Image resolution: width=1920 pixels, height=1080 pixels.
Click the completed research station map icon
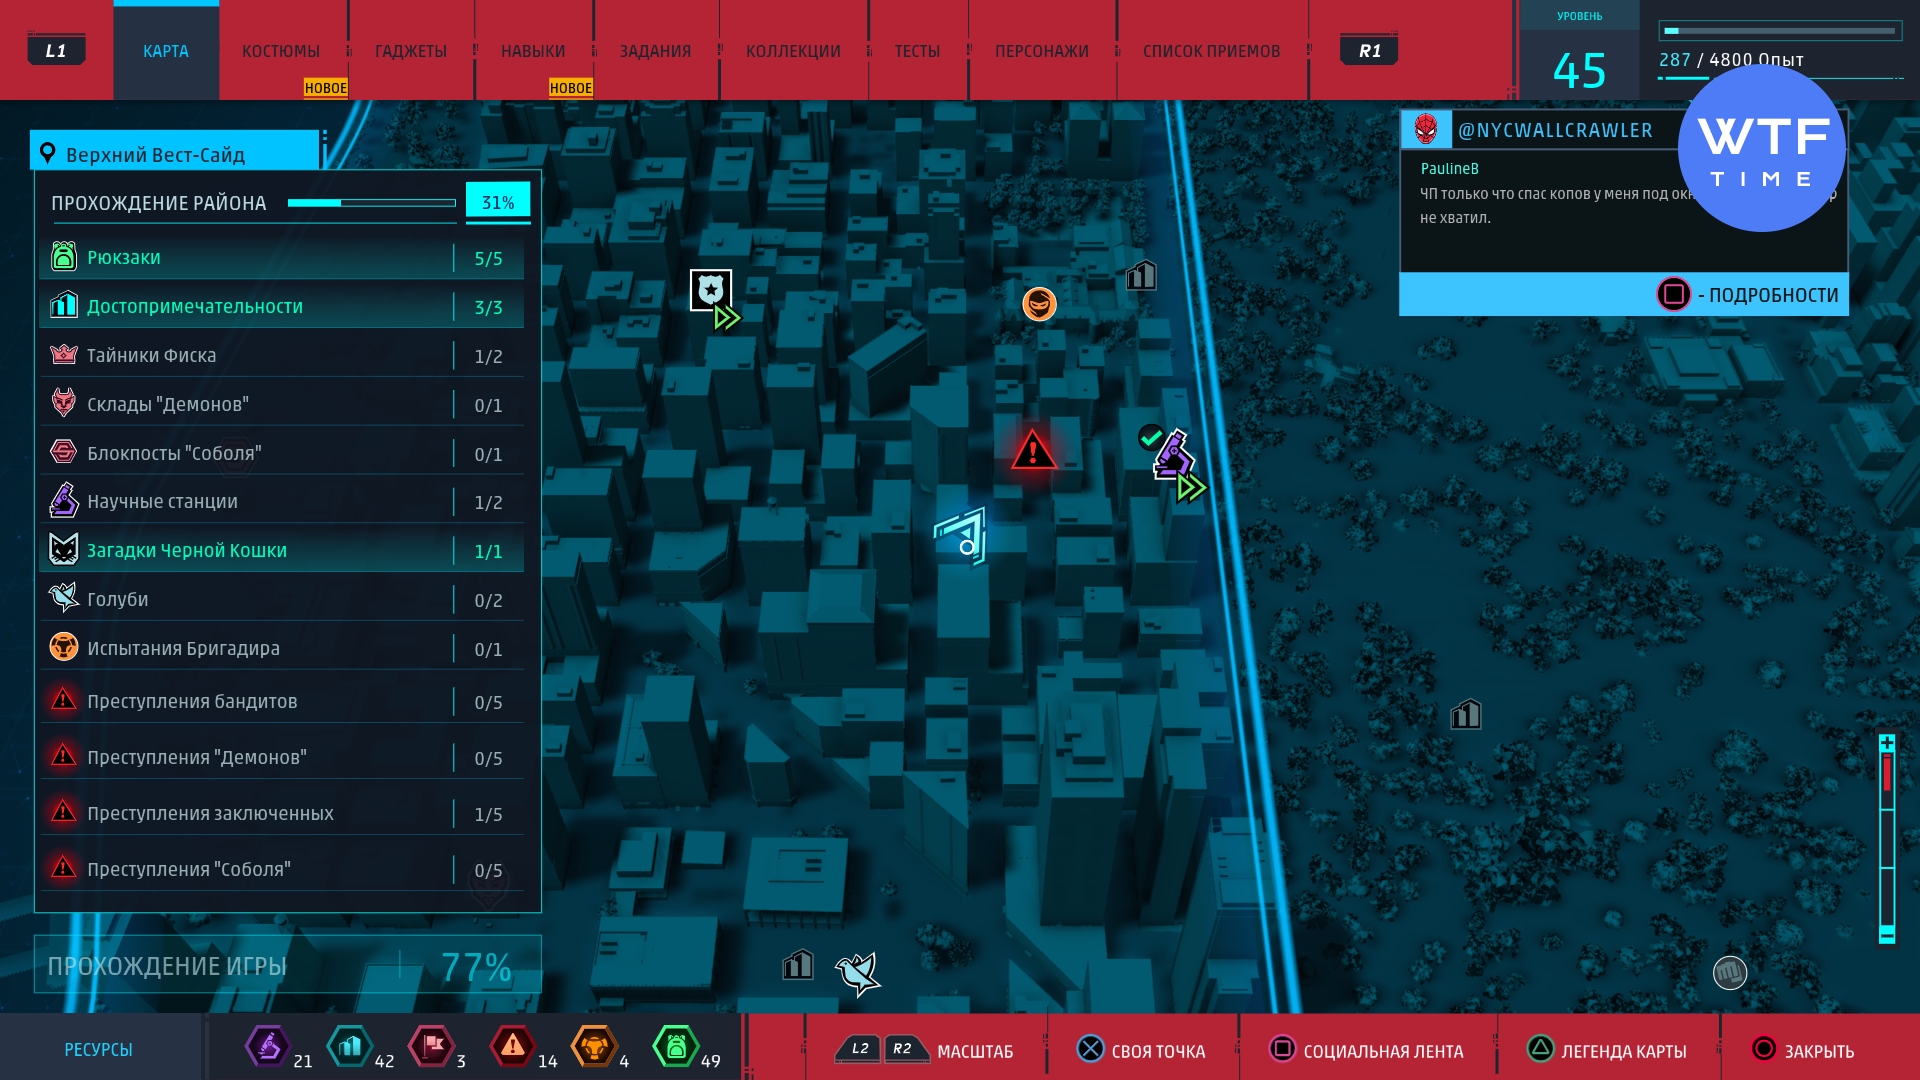[x=1171, y=457]
